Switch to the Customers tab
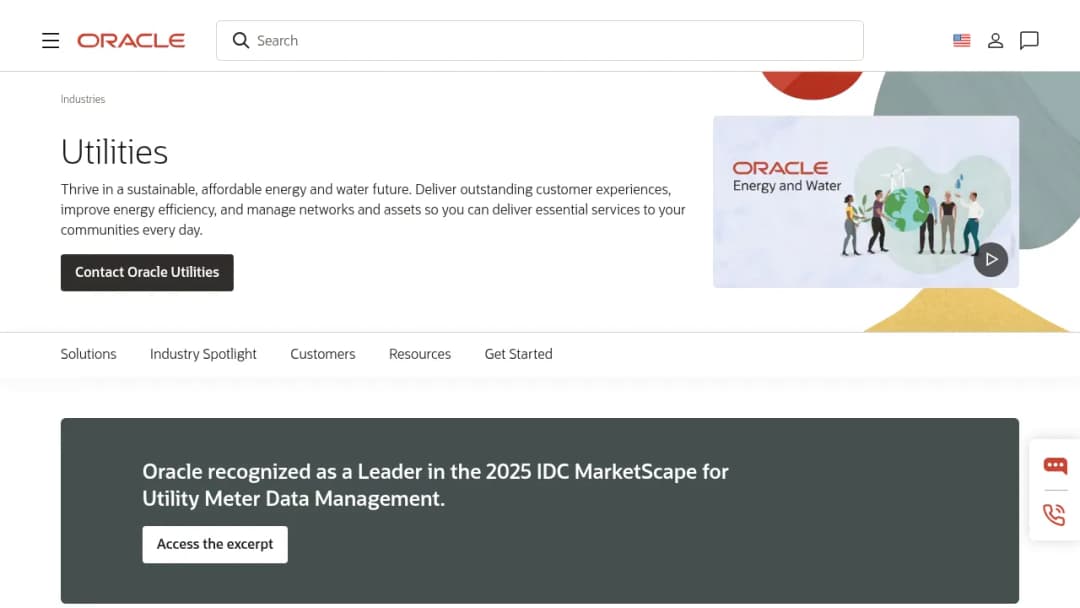This screenshot has height=608, width=1080. pyautogui.click(x=322, y=354)
